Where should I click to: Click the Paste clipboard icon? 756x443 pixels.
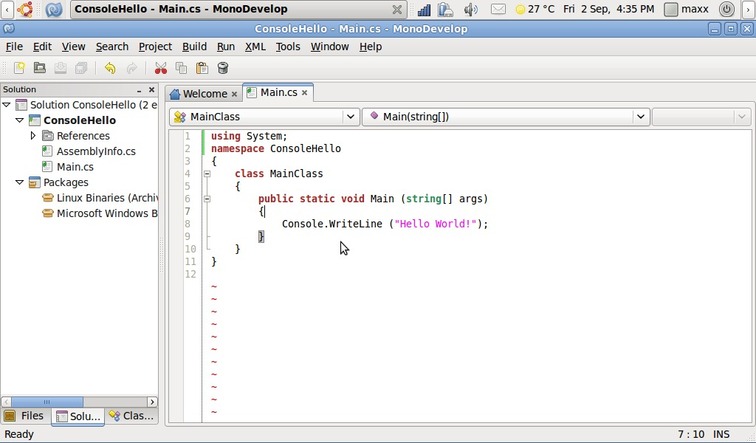click(202, 68)
